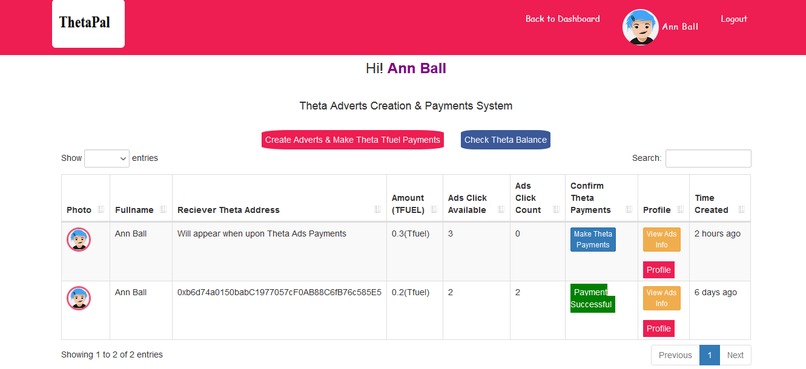Click photo in the 0.3(Tfuel) row
This screenshot has width=806, height=369.
pos(79,239)
